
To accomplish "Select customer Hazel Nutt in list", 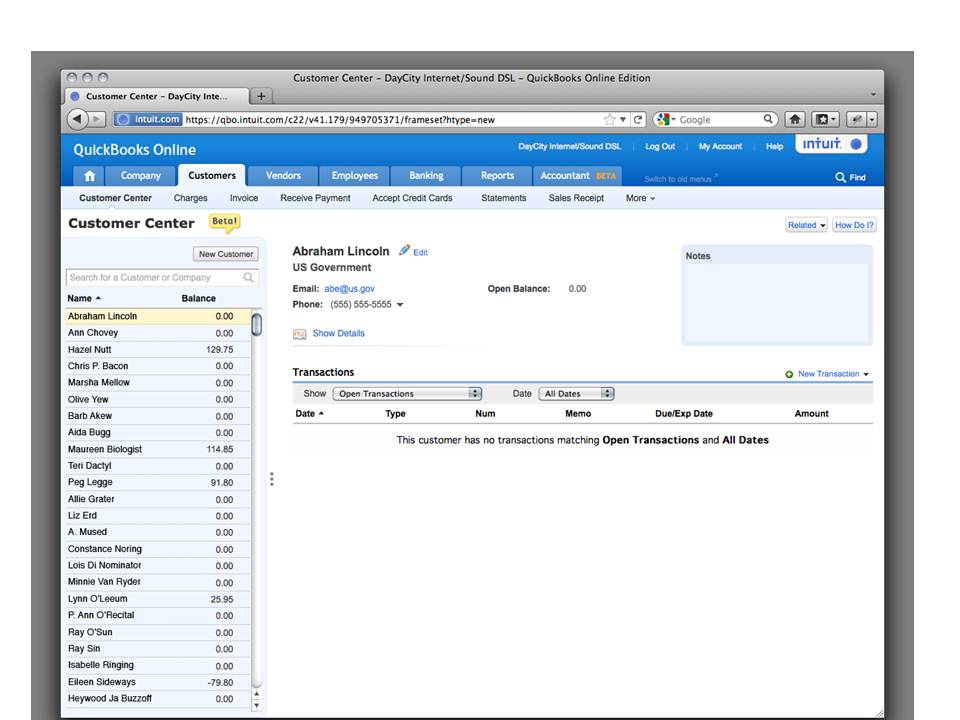I will (x=157, y=350).
